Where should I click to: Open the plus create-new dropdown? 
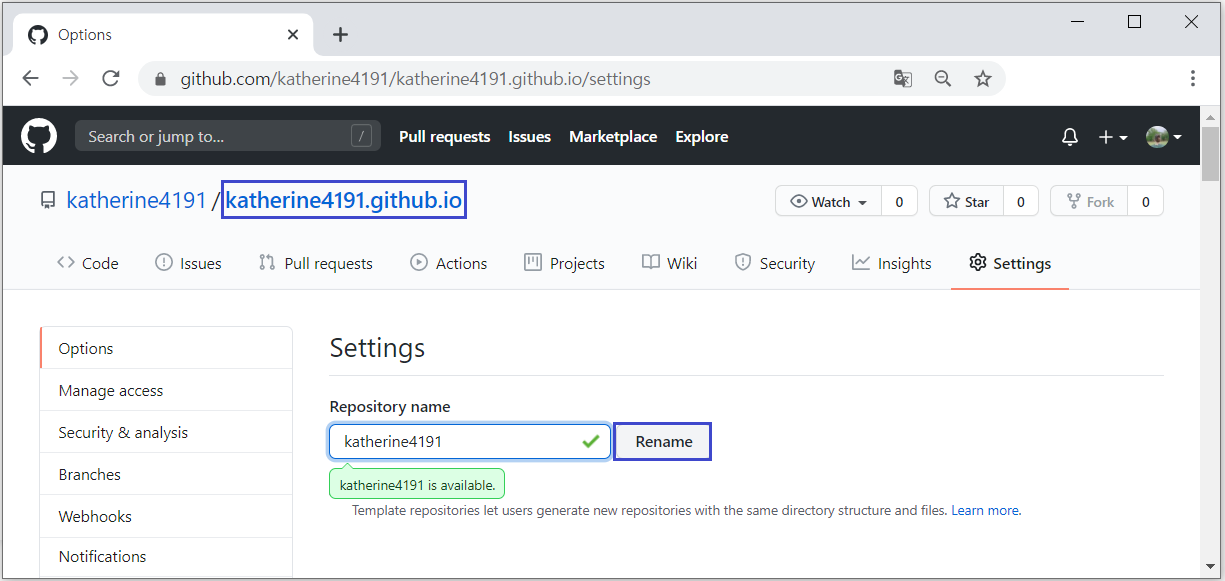click(x=1113, y=137)
